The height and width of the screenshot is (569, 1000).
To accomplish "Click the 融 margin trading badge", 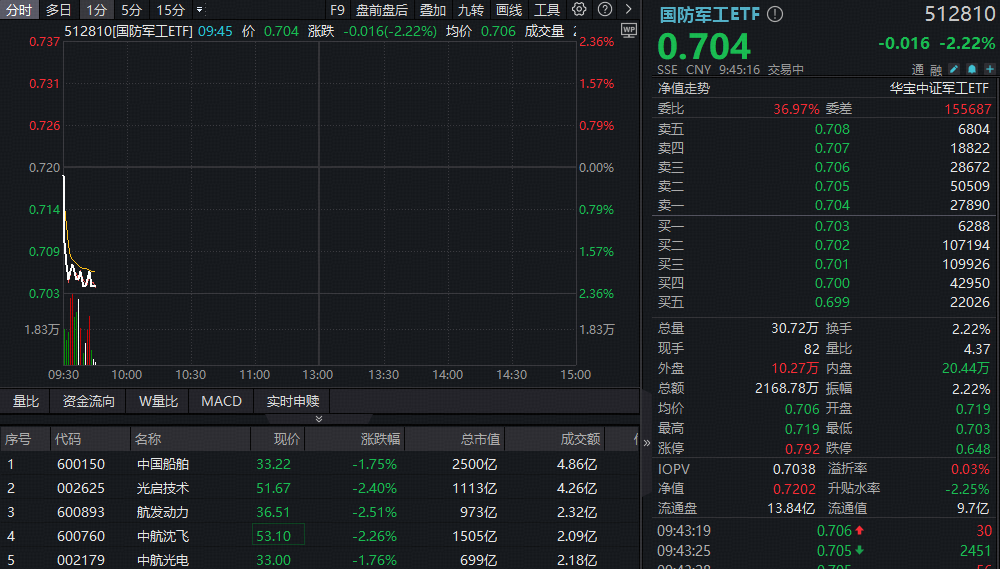I will pyautogui.click(x=936, y=69).
